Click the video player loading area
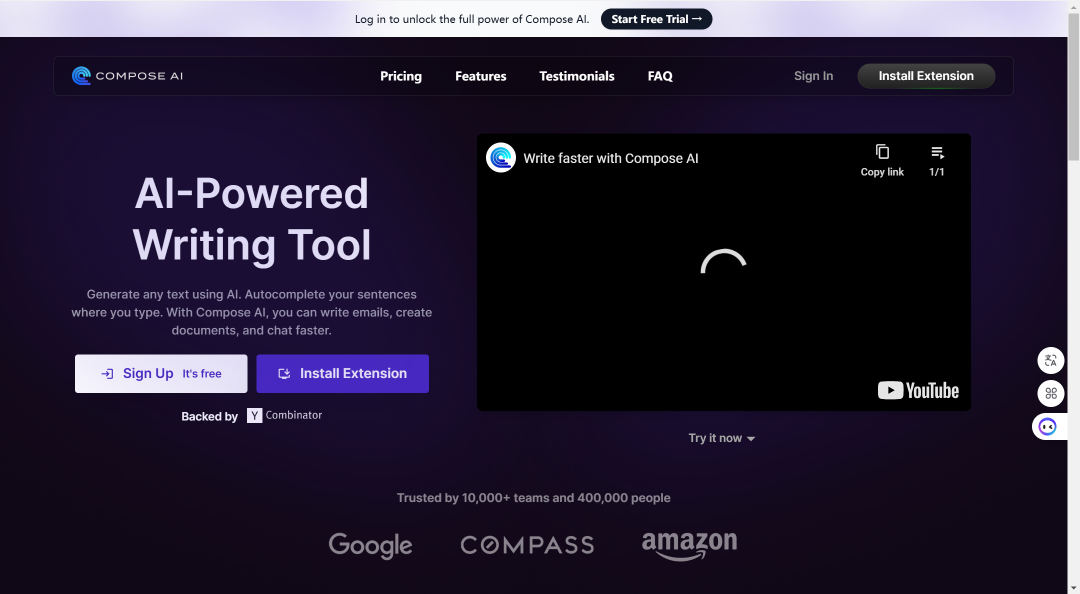The image size is (1080, 594). pos(723,272)
